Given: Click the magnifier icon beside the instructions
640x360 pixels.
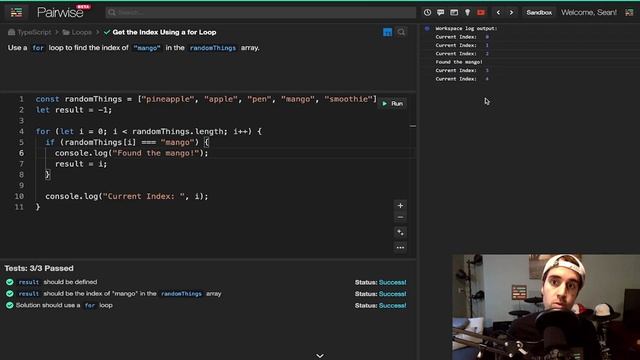Looking at the screenshot, I should click(401, 32).
